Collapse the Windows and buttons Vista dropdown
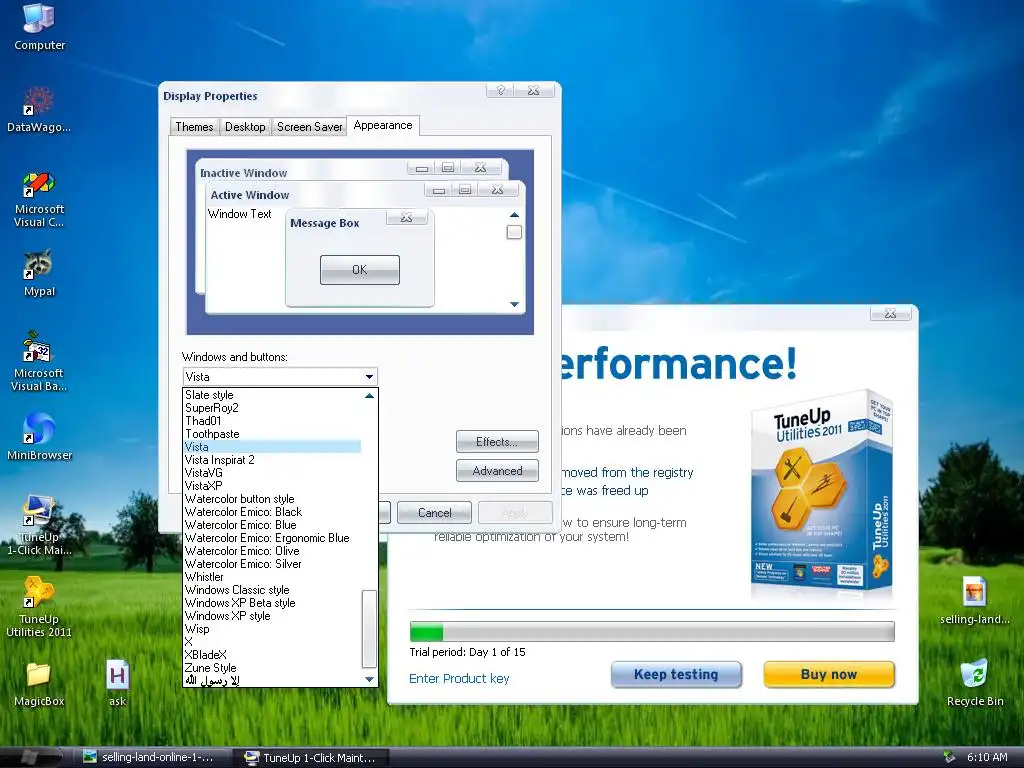 369,377
